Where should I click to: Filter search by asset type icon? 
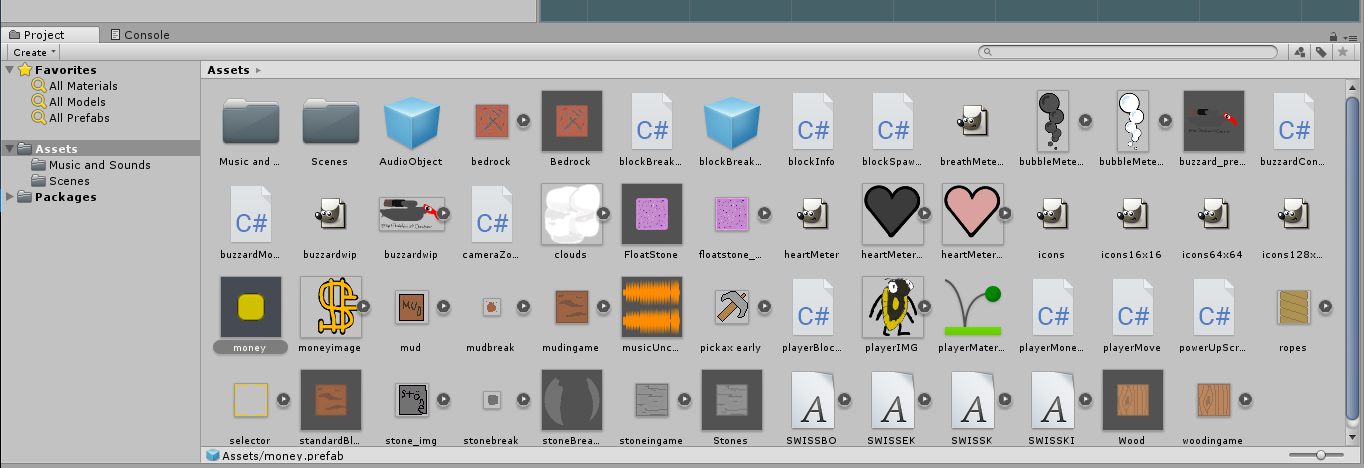[1299, 52]
